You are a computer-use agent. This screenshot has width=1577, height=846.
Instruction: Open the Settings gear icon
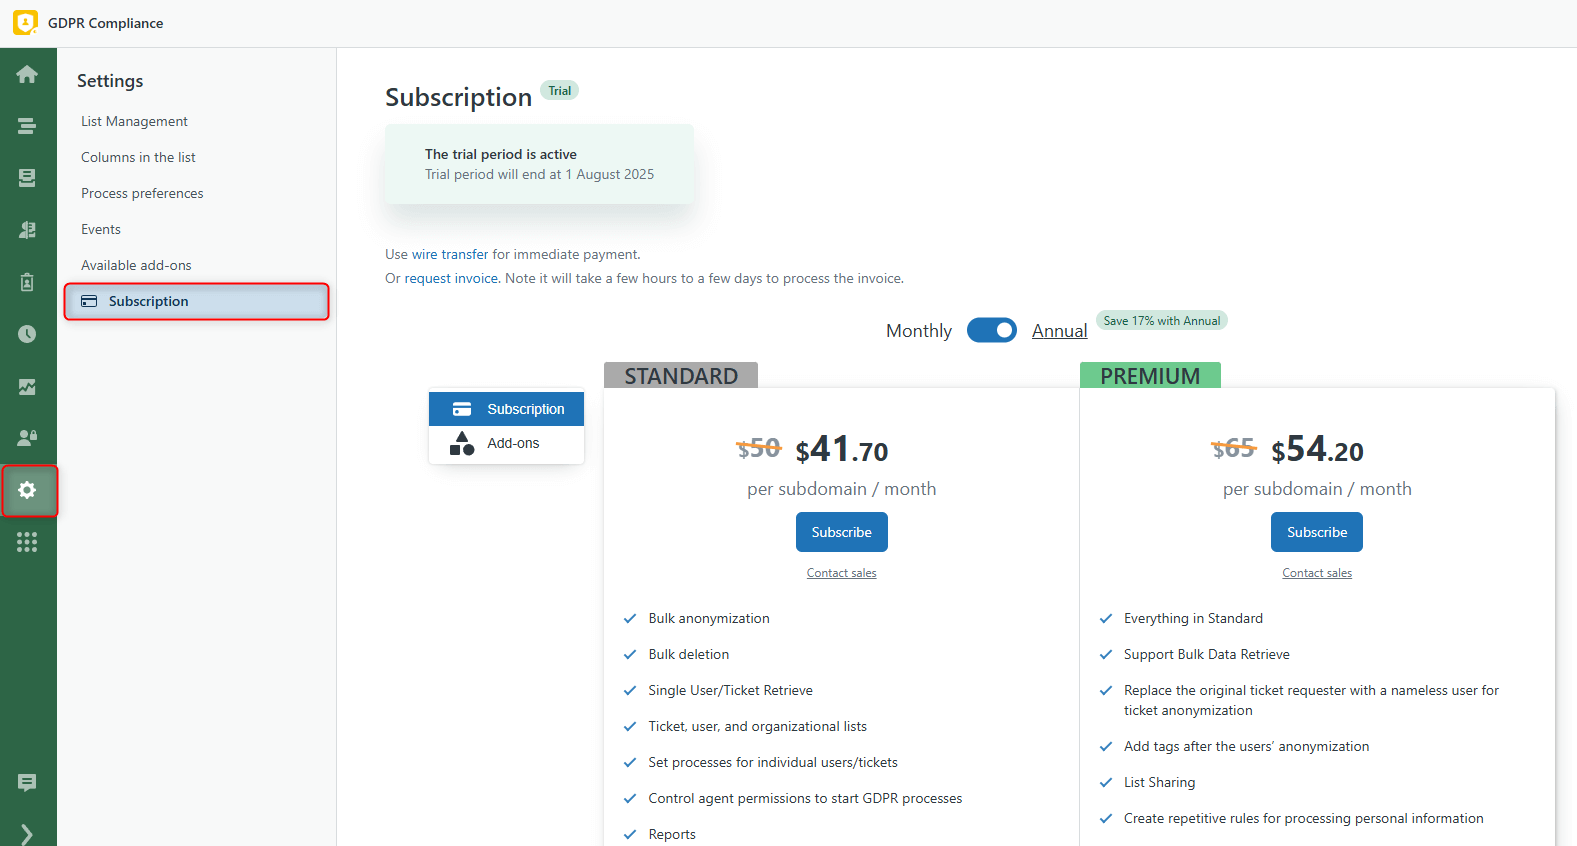[28, 490]
